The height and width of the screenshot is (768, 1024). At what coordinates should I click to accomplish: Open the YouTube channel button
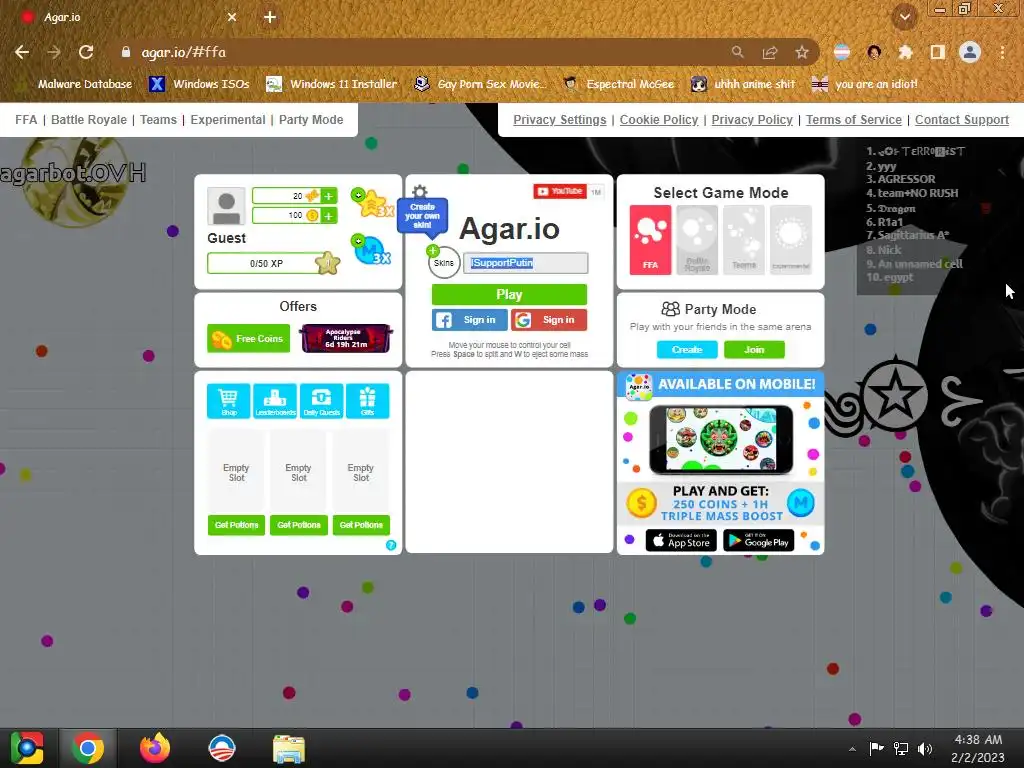tap(560, 191)
